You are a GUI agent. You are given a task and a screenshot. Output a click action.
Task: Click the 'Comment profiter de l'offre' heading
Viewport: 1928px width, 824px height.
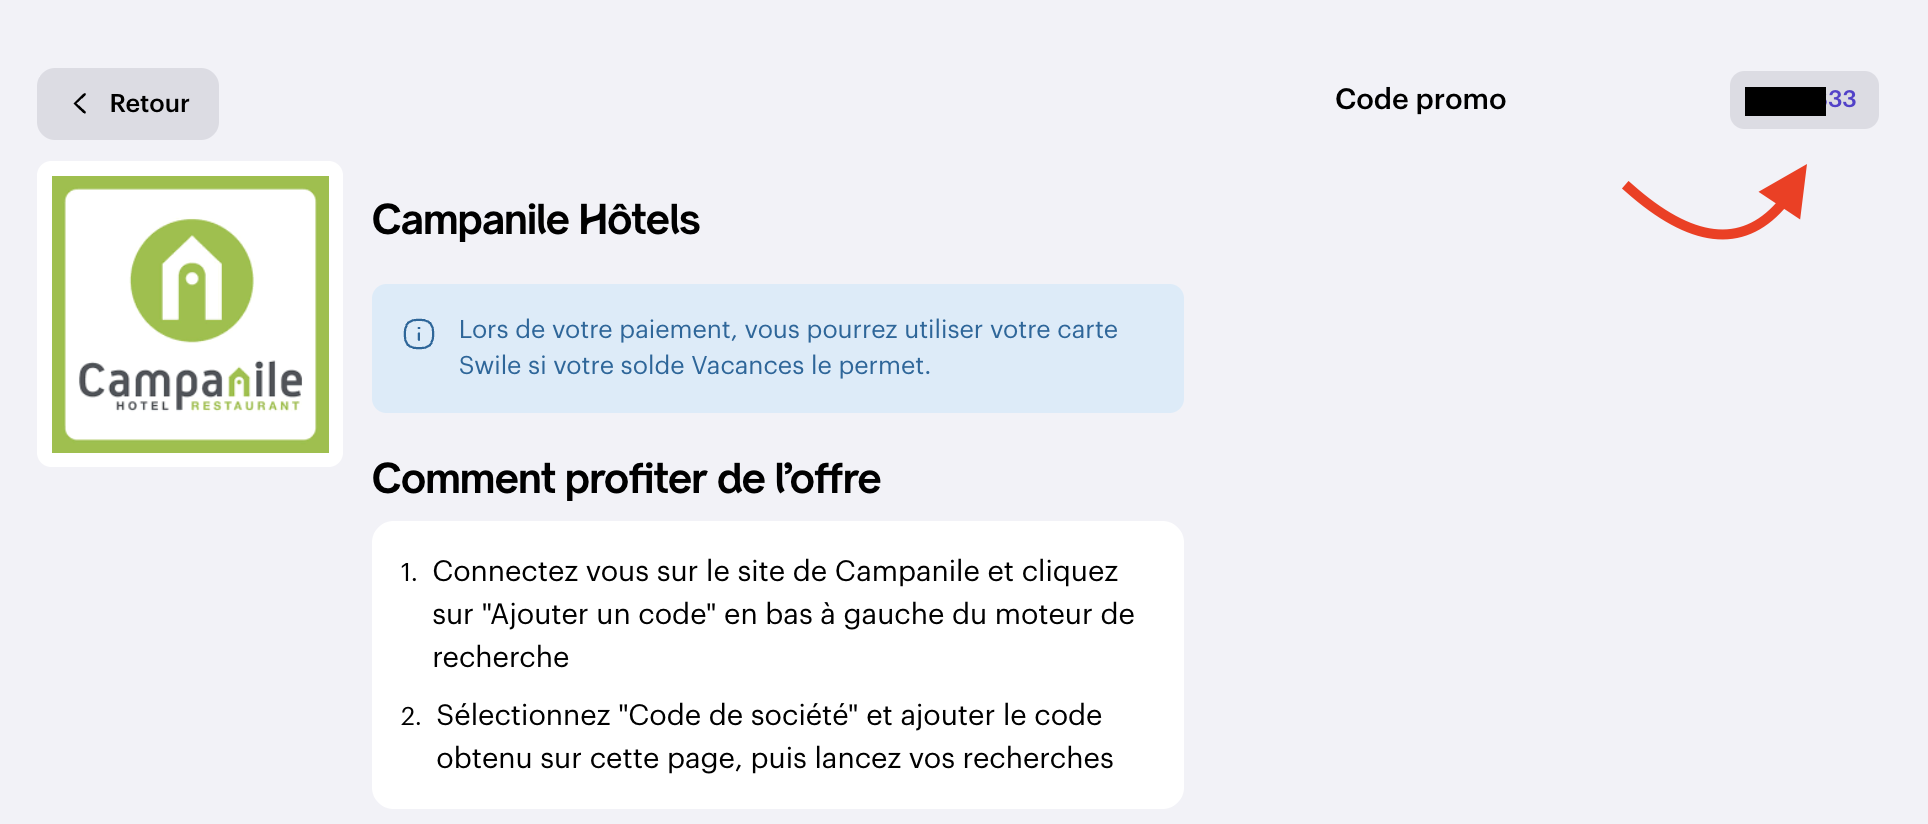click(626, 479)
